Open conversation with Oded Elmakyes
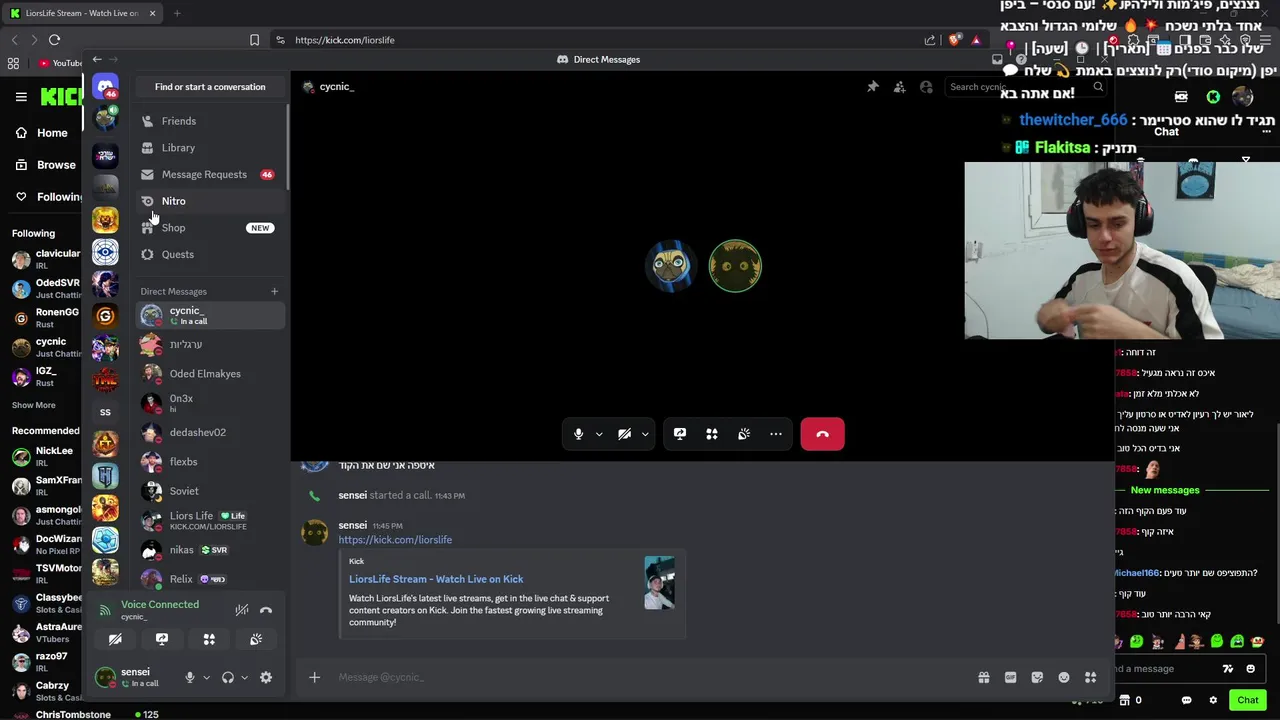 pyautogui.click(x=210, y=374)
